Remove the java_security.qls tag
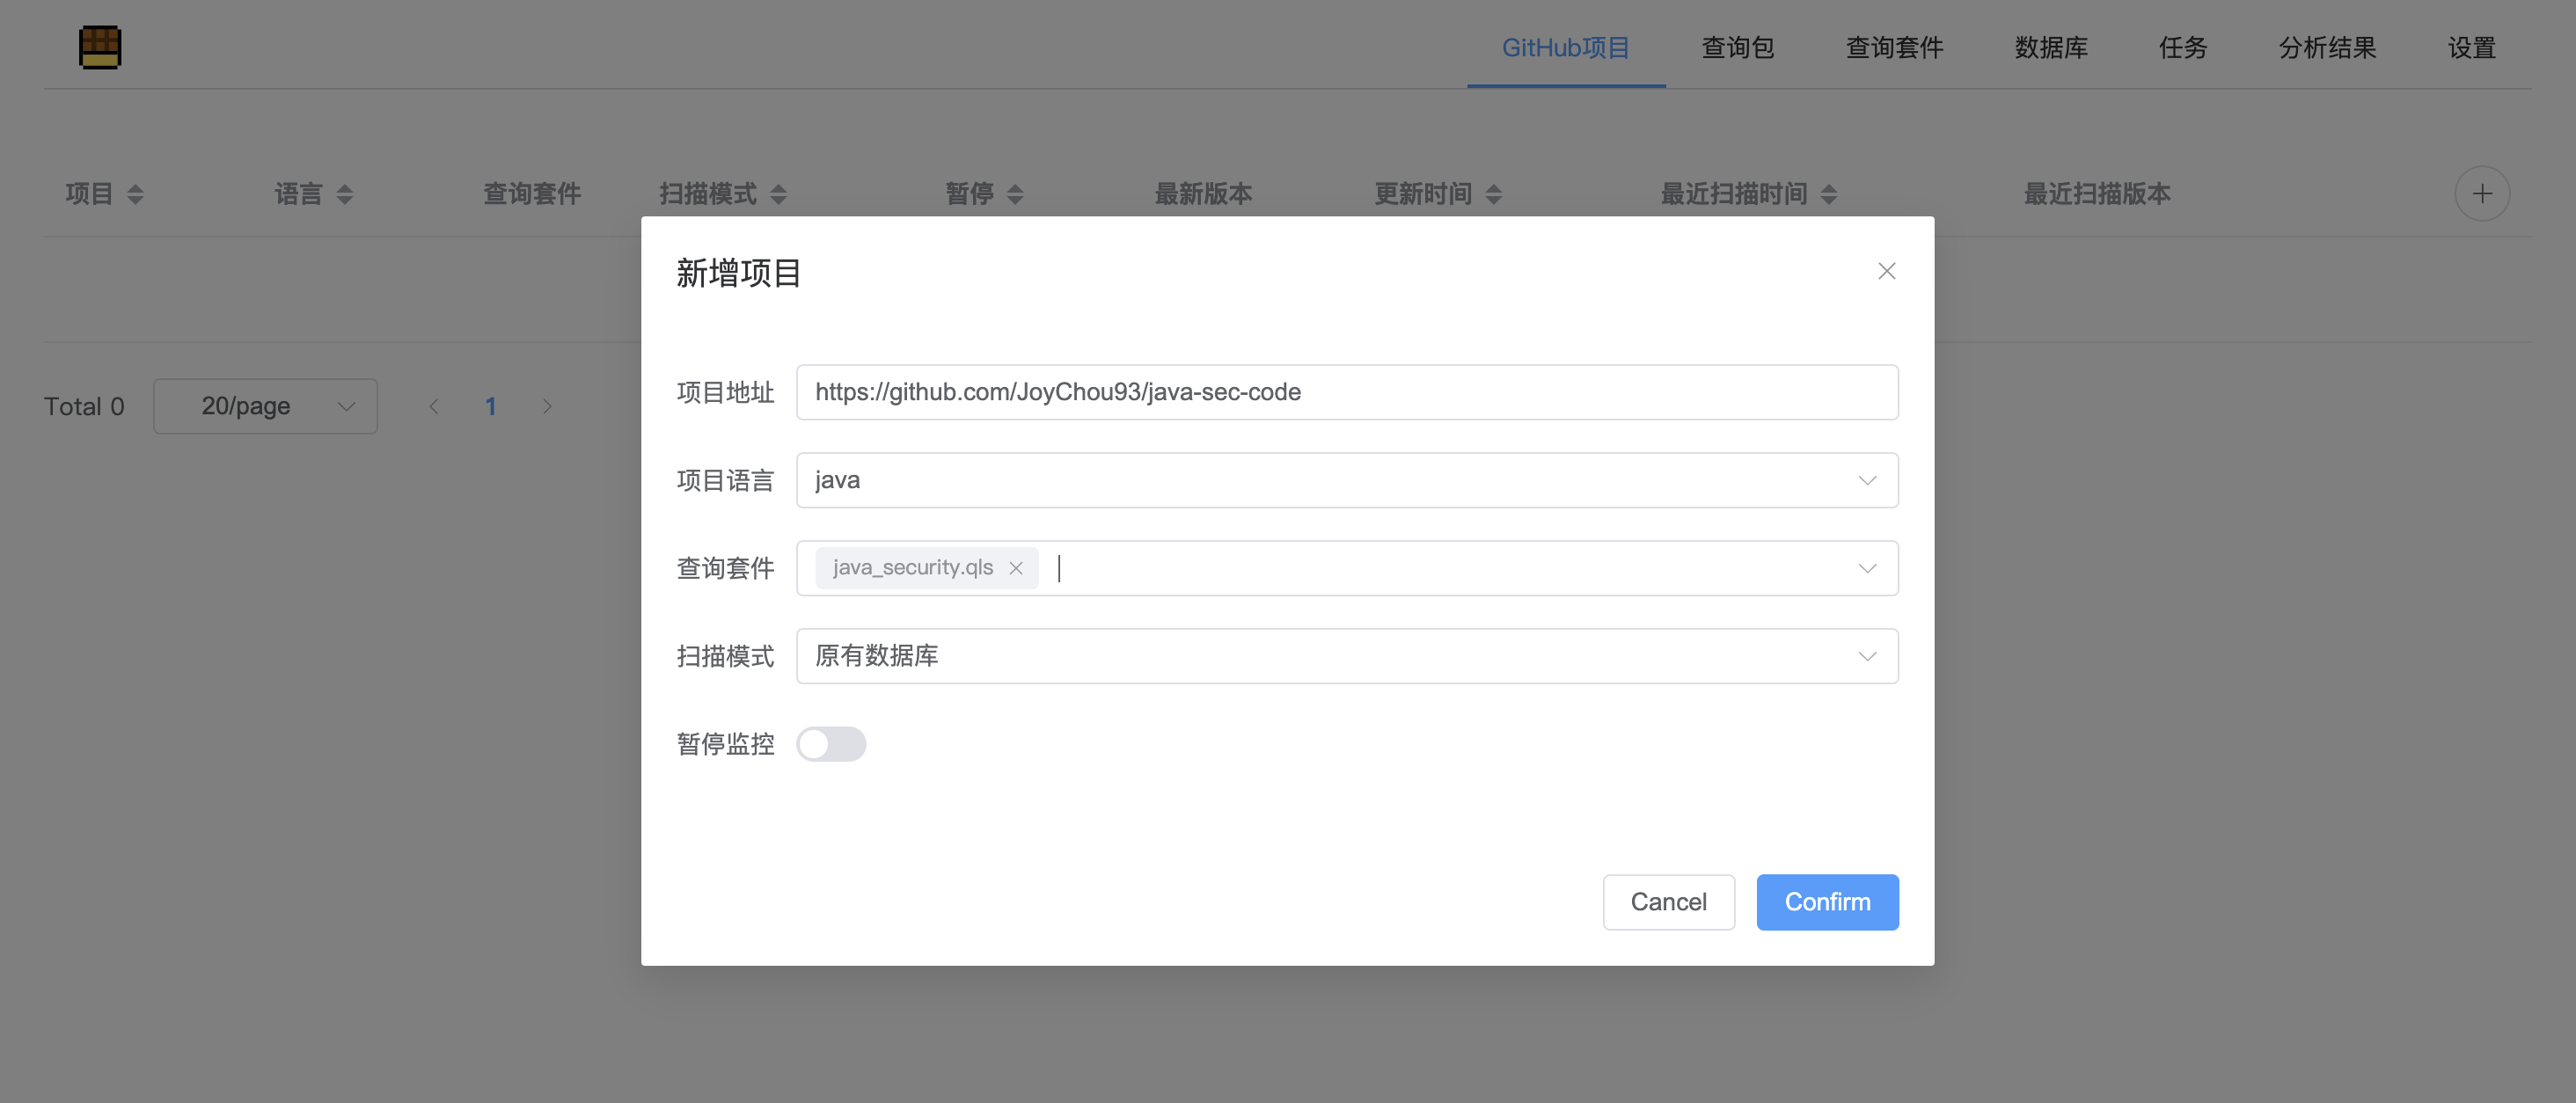The image size is (2576, 1103). 1015,568
